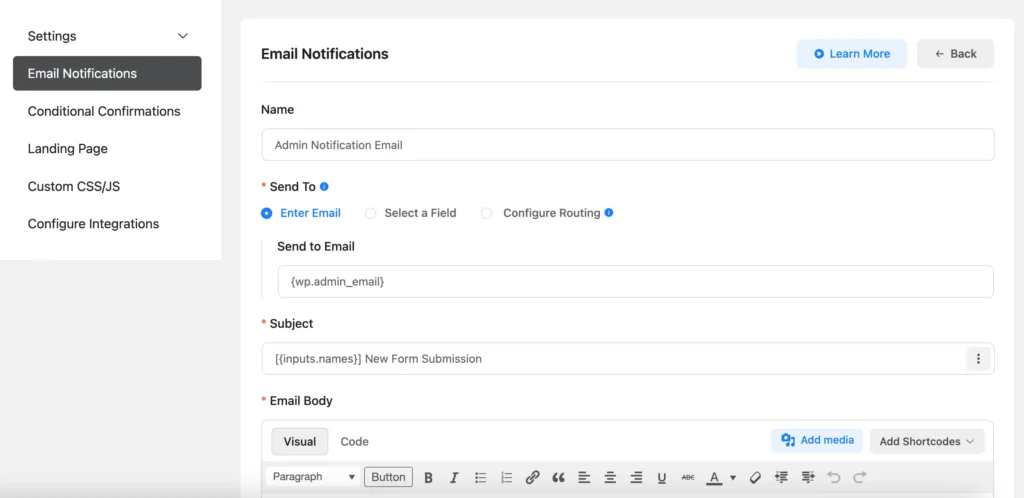Click the Learn More button
The image size is (1024, 498).
(x=852, y=54)
